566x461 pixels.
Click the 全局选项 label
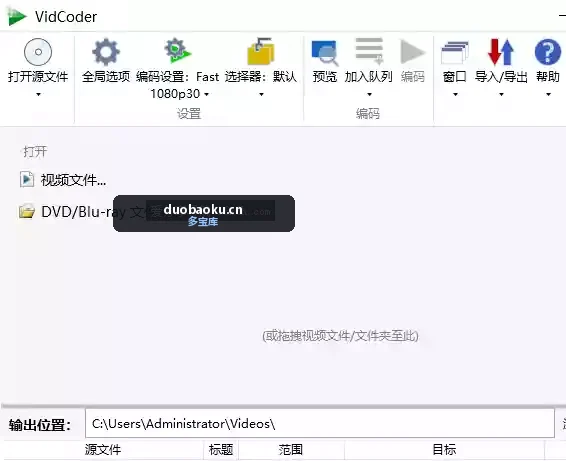click(106, 77)
